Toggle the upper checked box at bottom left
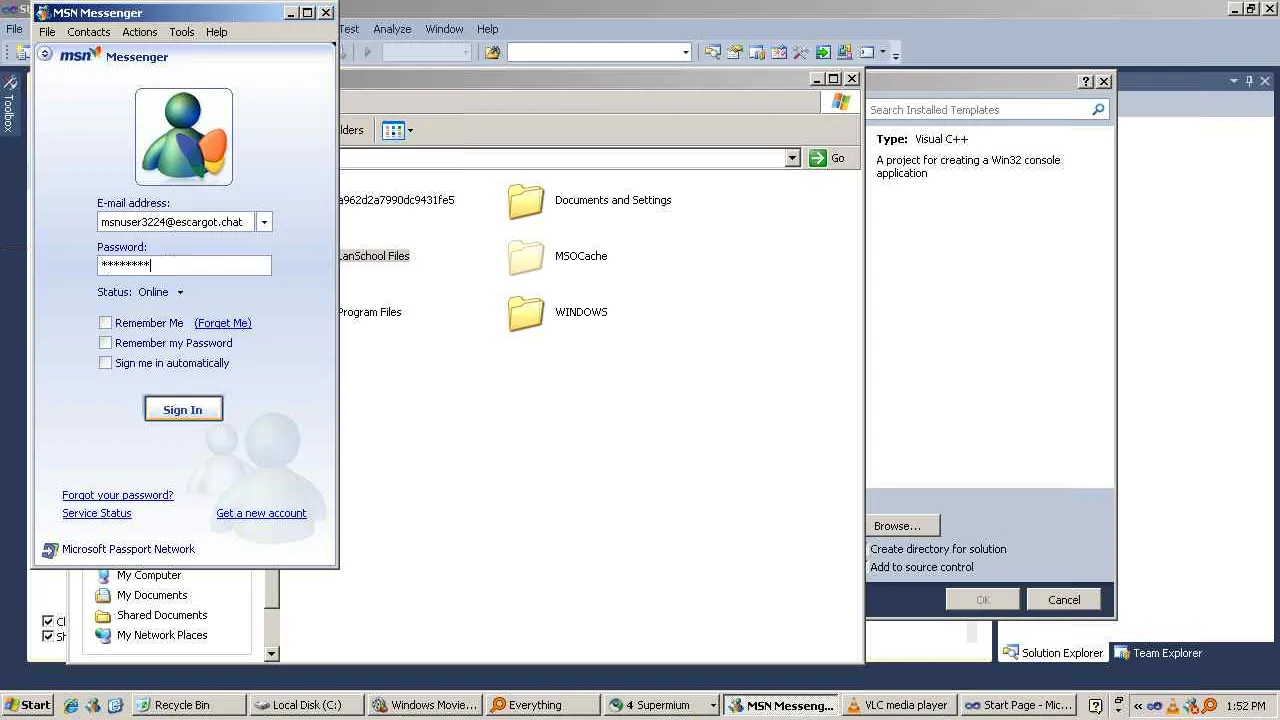The height and width of the screenshot is (720, 1280). click(47, 621)
